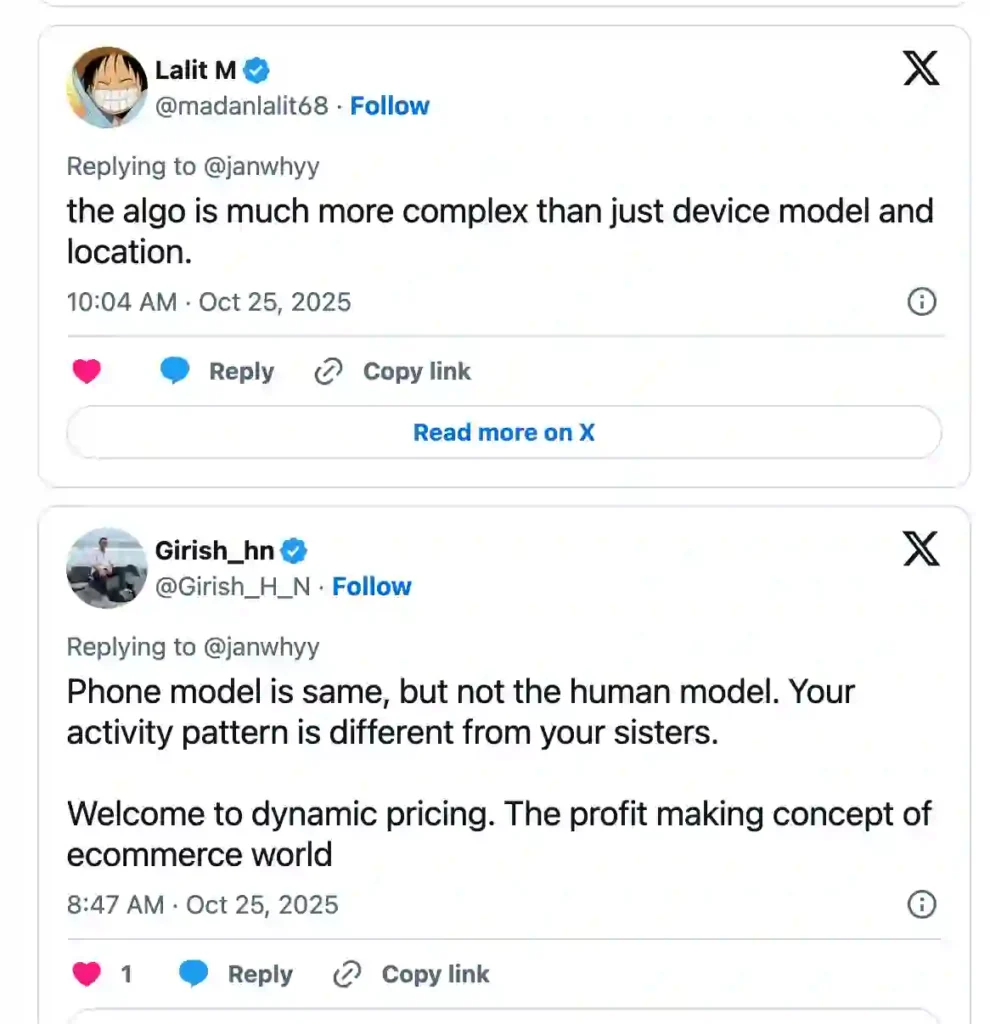Copy link of Lalit M's tweet
The width and height of the screenshot is (990, 1024).
click(392, 372)
